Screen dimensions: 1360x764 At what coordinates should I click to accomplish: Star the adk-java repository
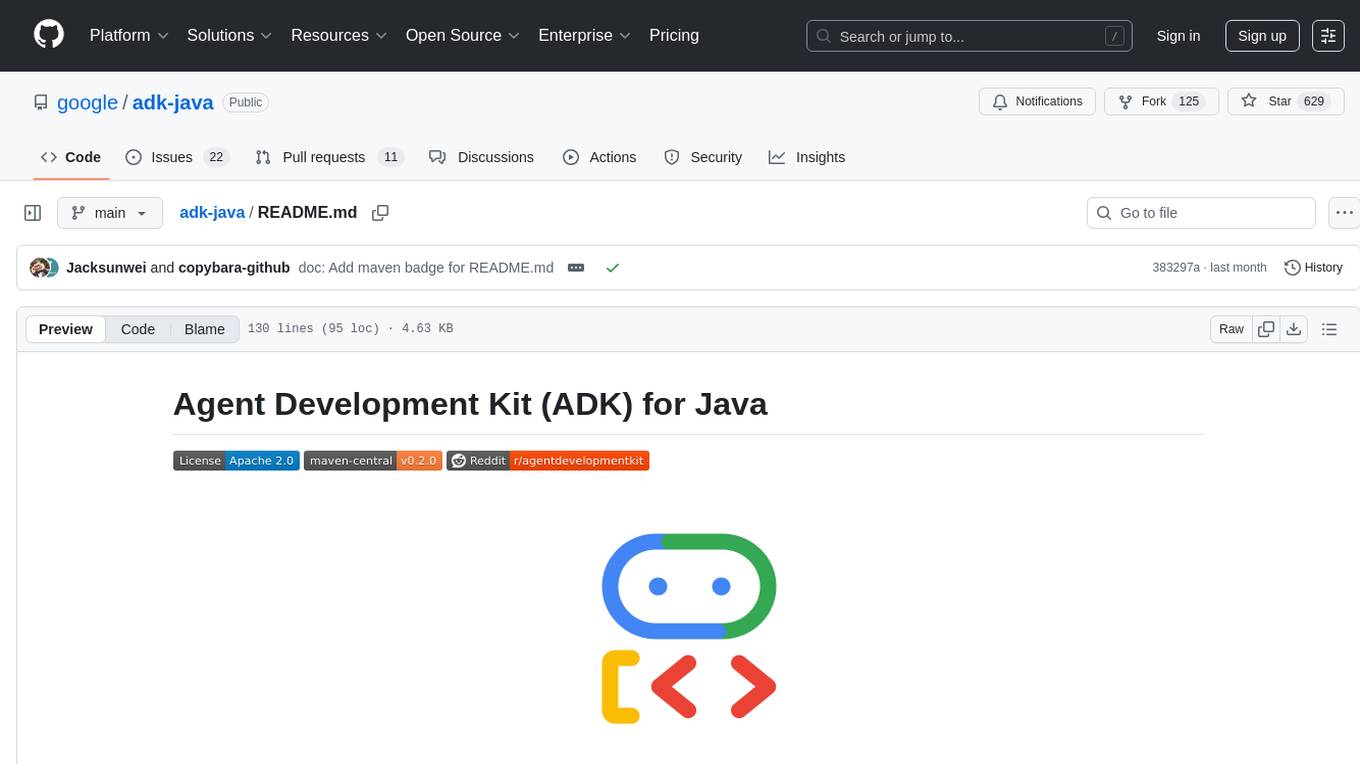pos(1285,102)
